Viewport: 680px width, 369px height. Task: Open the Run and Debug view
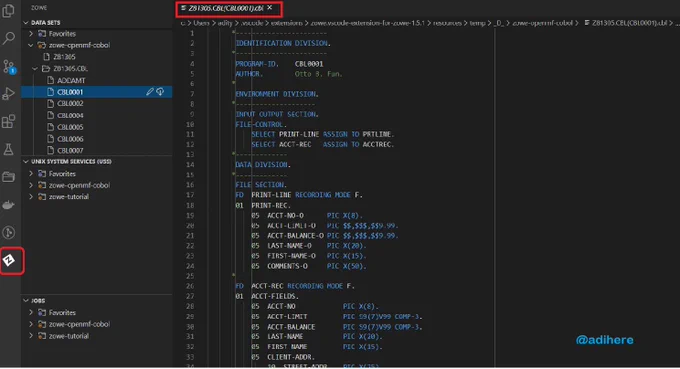pos(8,94)
